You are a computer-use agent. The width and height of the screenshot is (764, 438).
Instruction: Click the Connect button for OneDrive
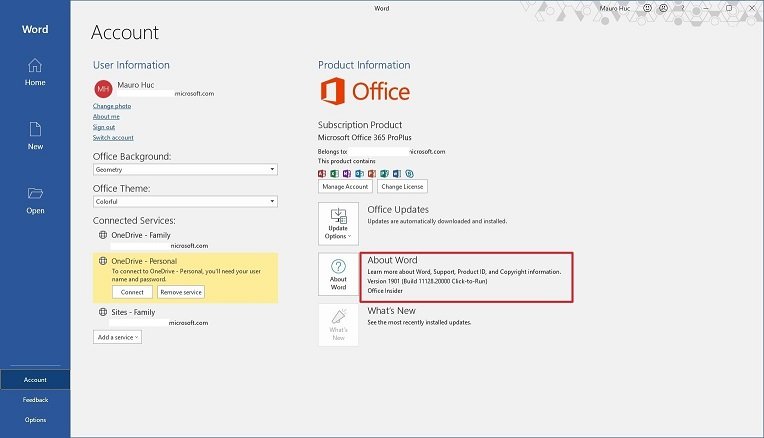(132, 291)
